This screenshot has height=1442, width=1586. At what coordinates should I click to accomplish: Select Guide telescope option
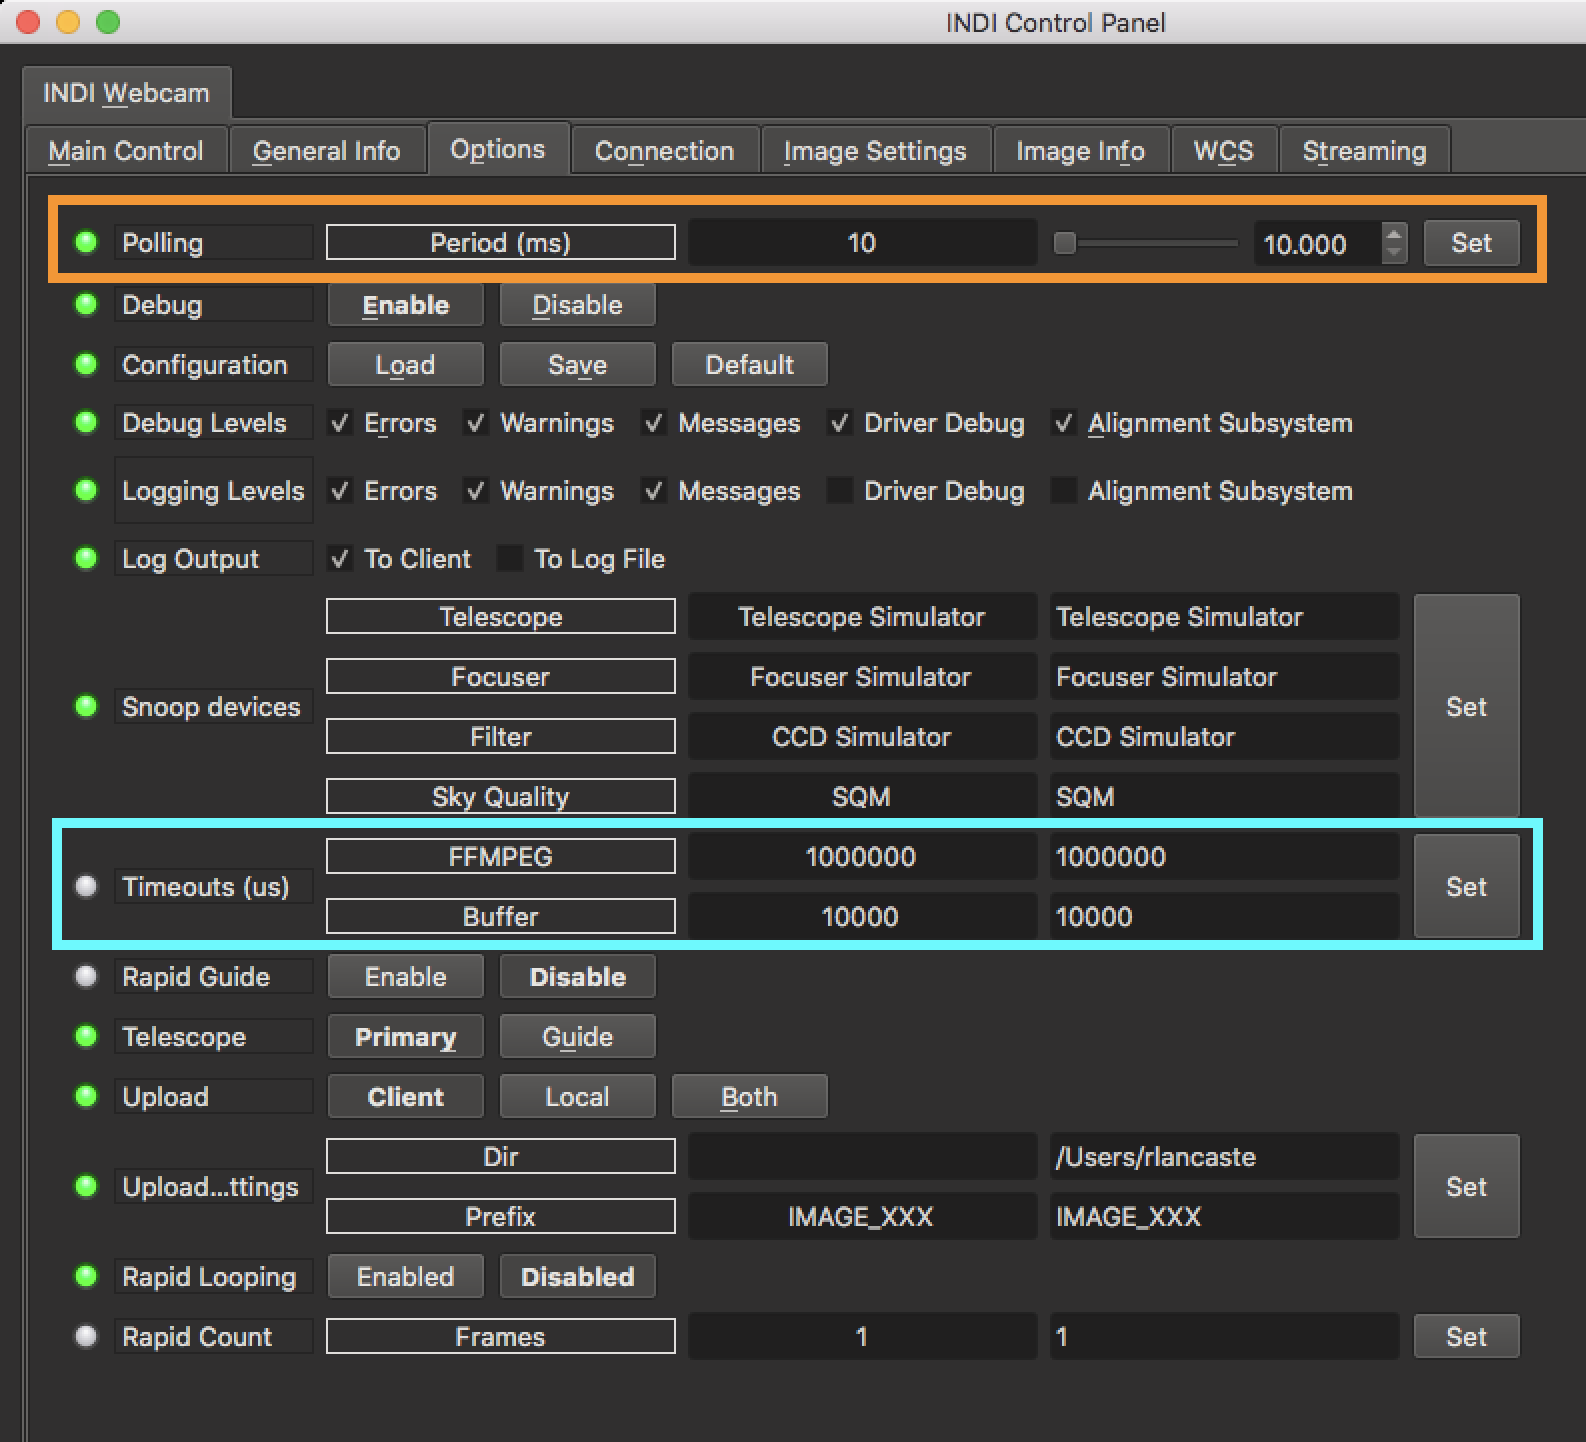point(577,1037)
